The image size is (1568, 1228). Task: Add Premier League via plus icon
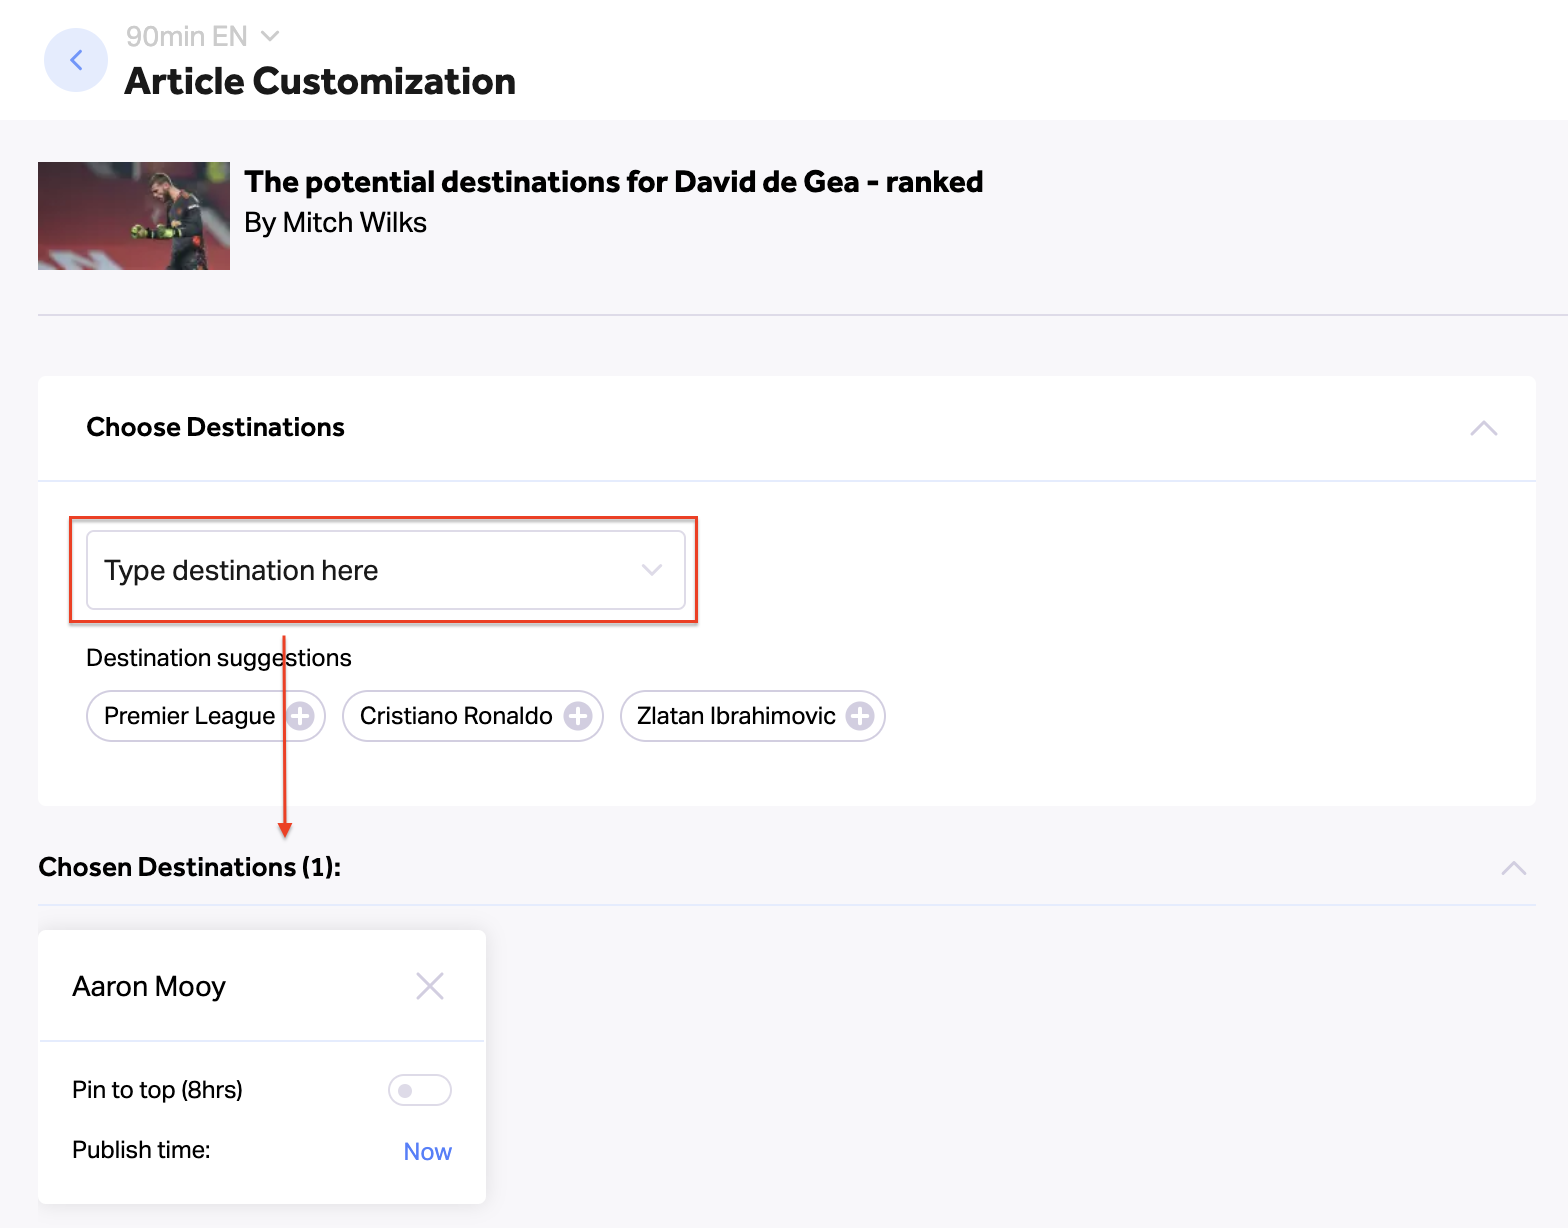300,716
